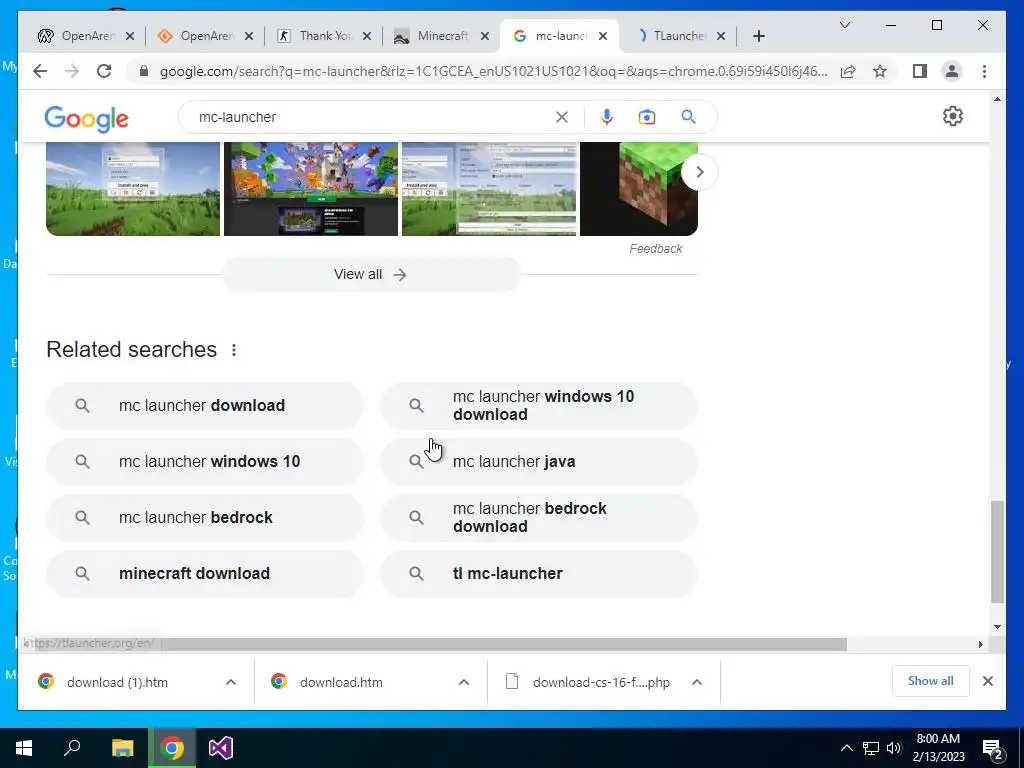Image resolution: width=1024 pixels, height=768 pixels.
Task: Switch to the Thank You tab
Action: [x=323, y=36]
